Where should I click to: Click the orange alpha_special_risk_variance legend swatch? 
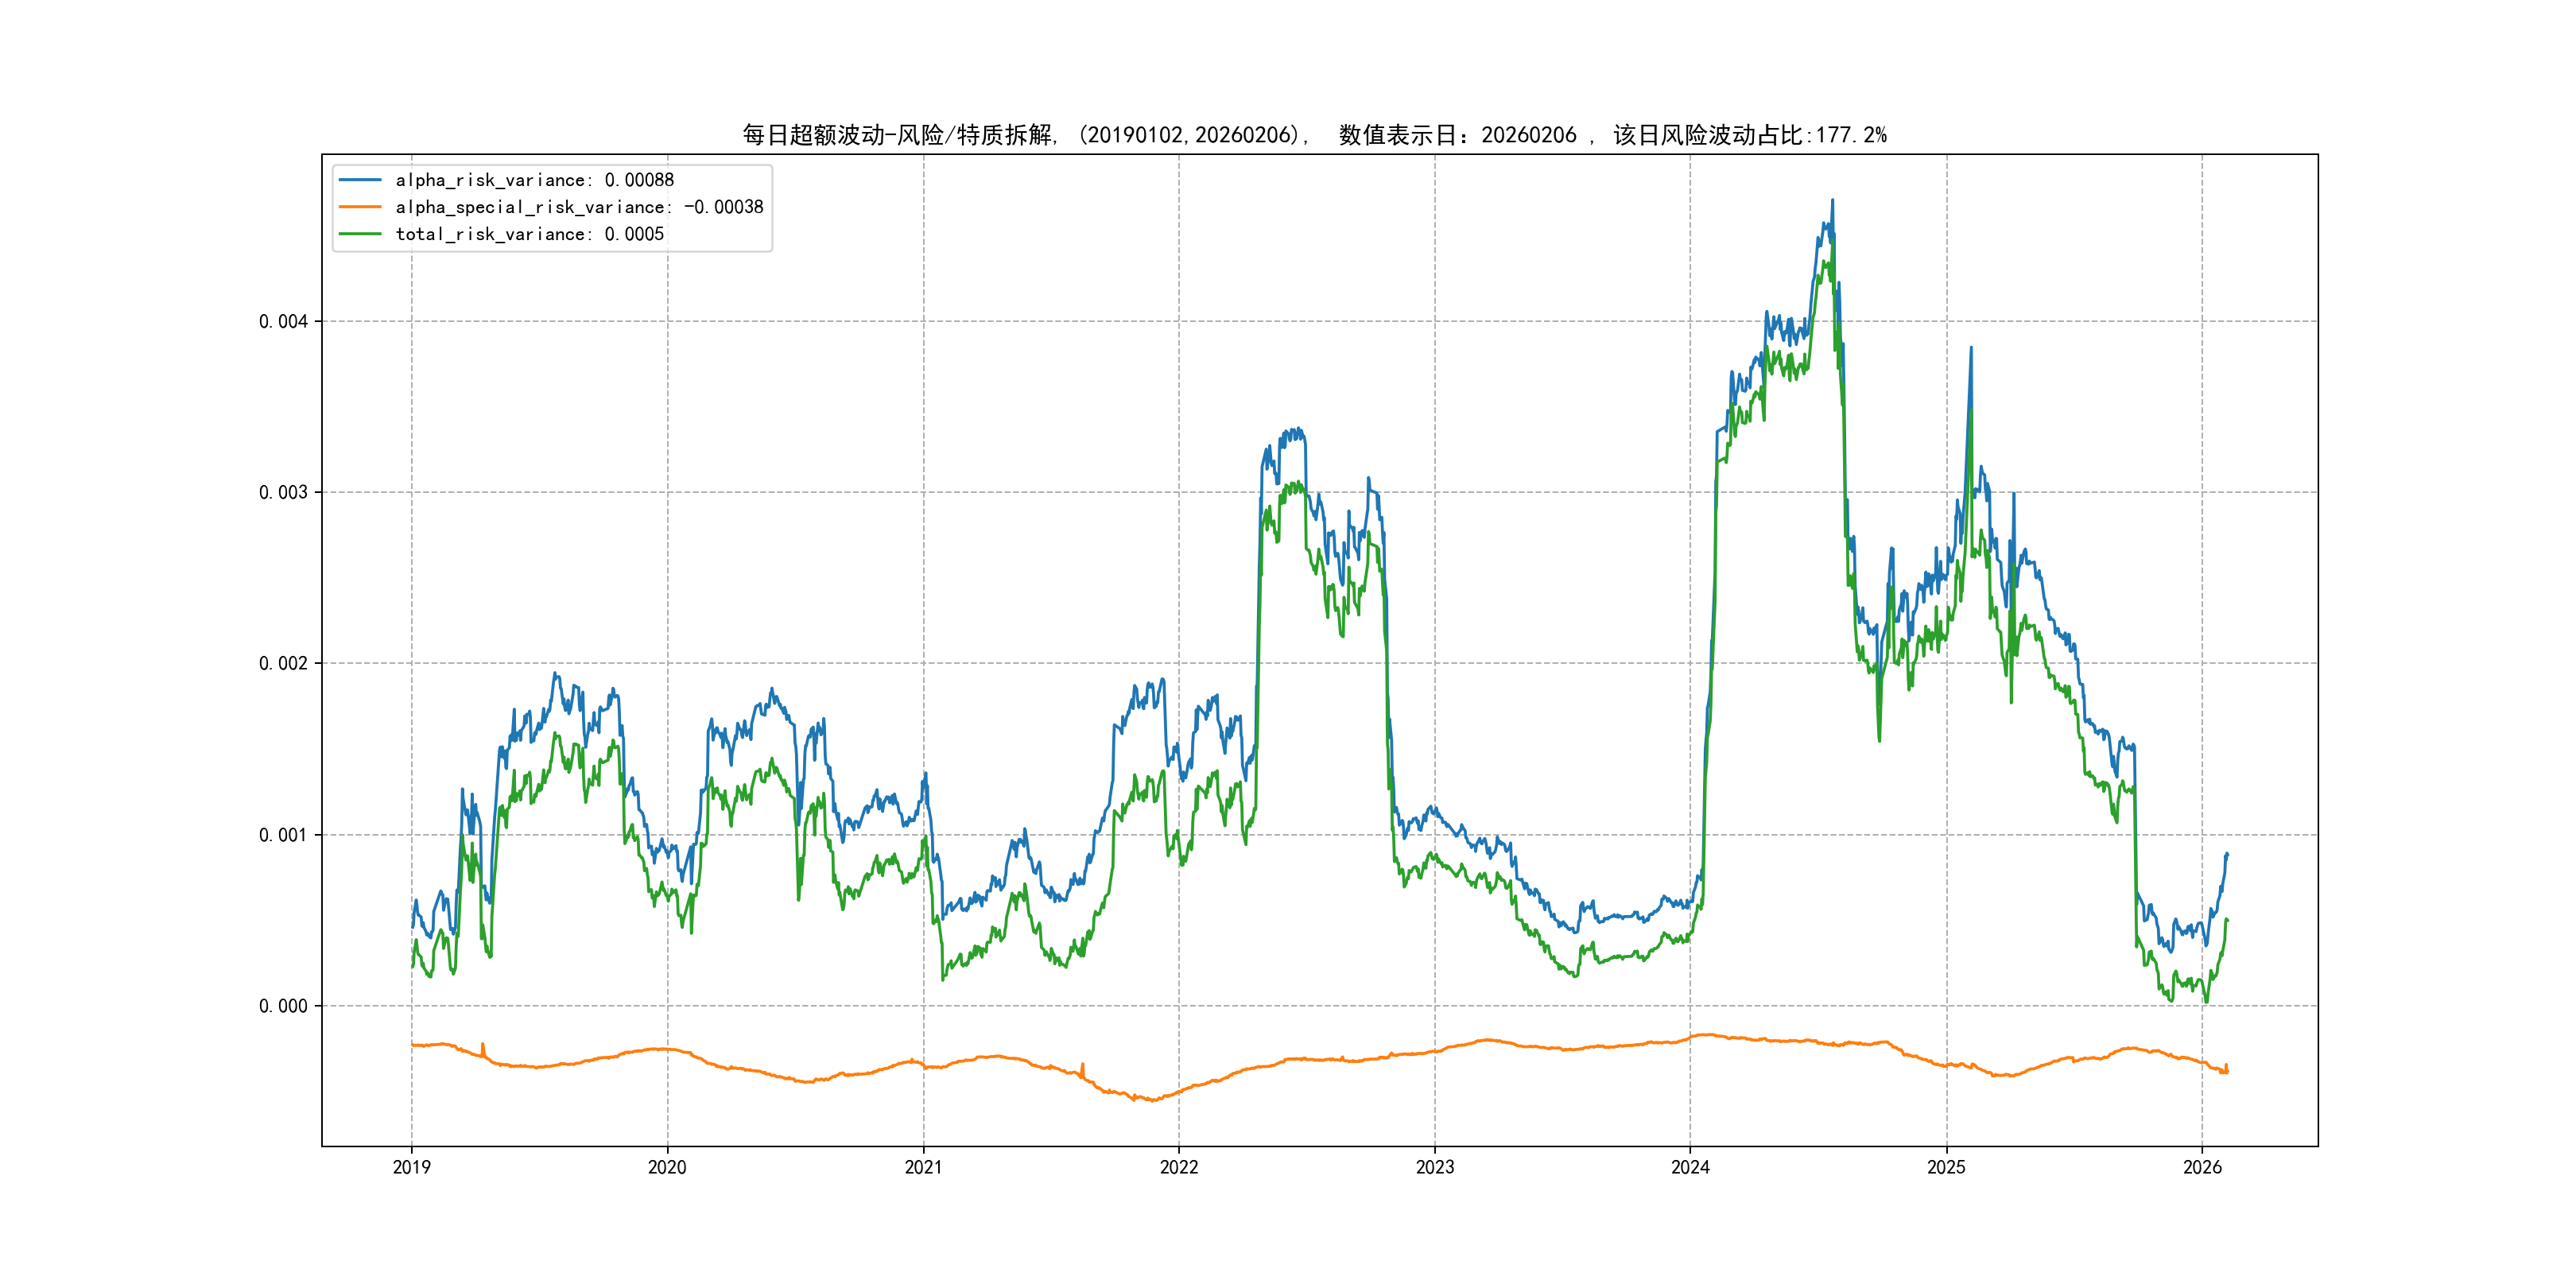coord(360,207)
